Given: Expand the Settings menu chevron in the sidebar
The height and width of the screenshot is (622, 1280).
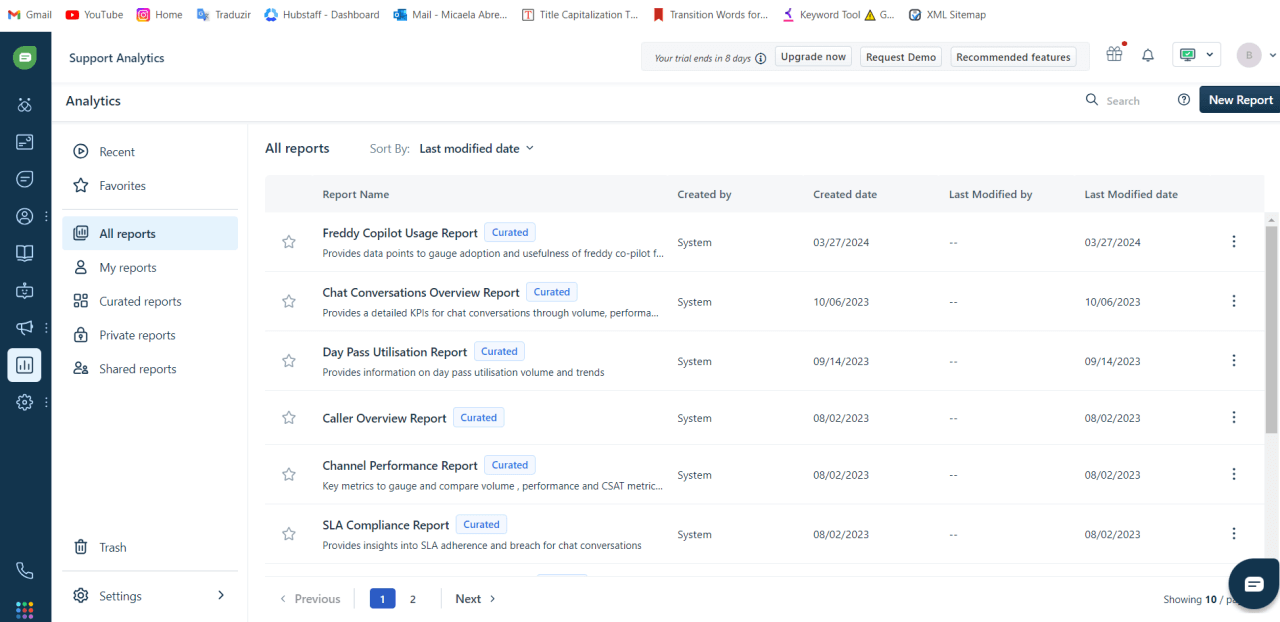Looking at the screenshot, I should (221, 595).
